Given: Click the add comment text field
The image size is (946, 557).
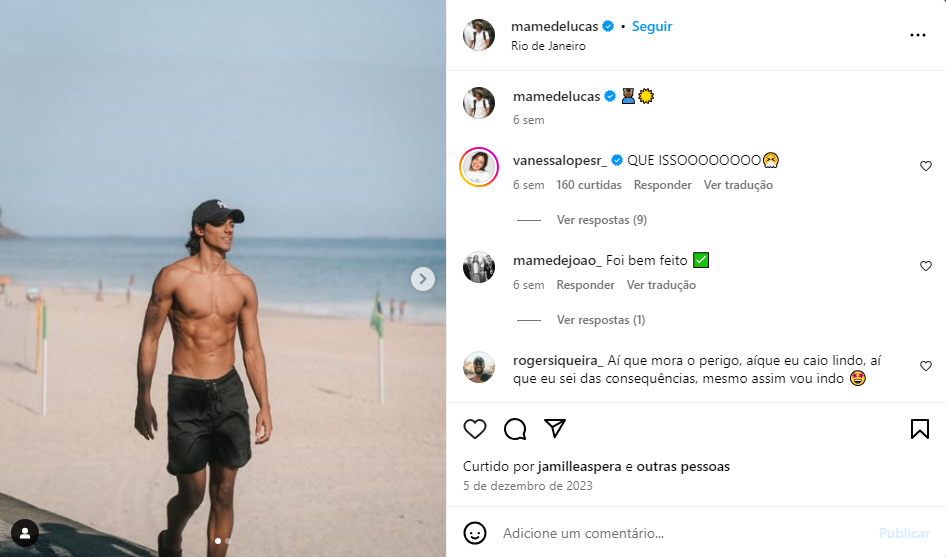Looking at the screenshot, I should pos(680,534).
